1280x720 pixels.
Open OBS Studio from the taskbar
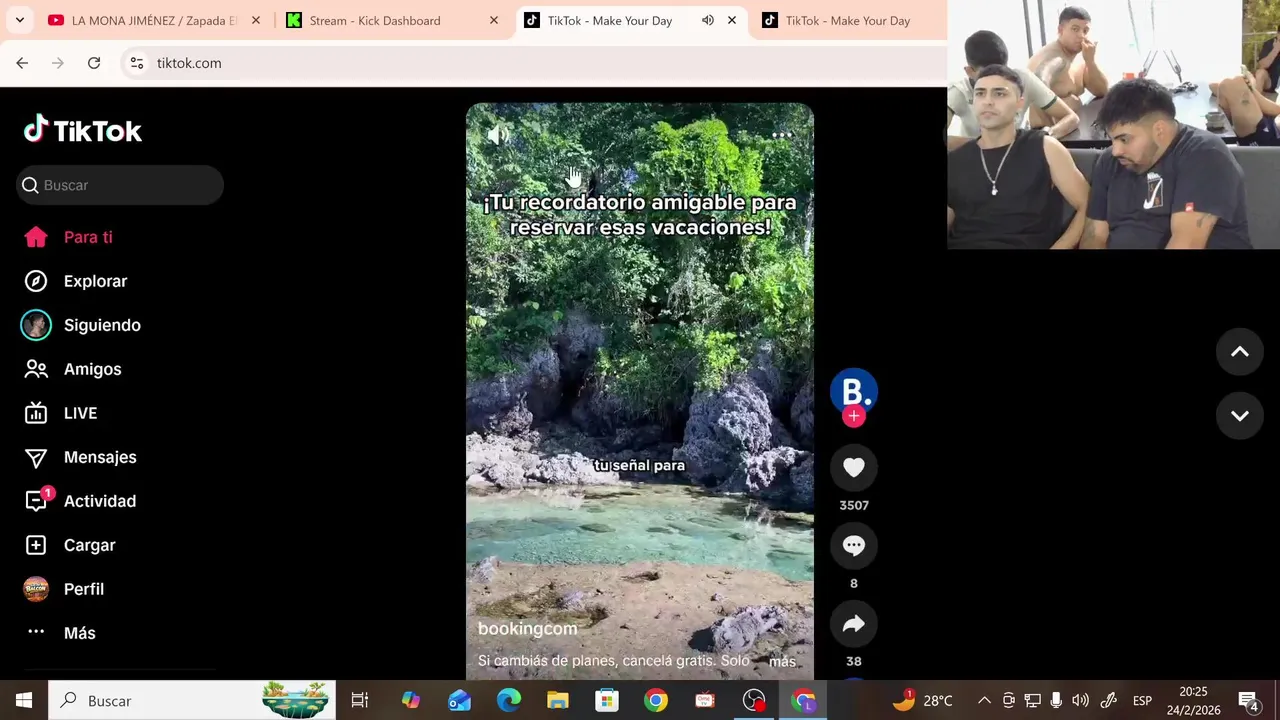(x=754, y=700)
